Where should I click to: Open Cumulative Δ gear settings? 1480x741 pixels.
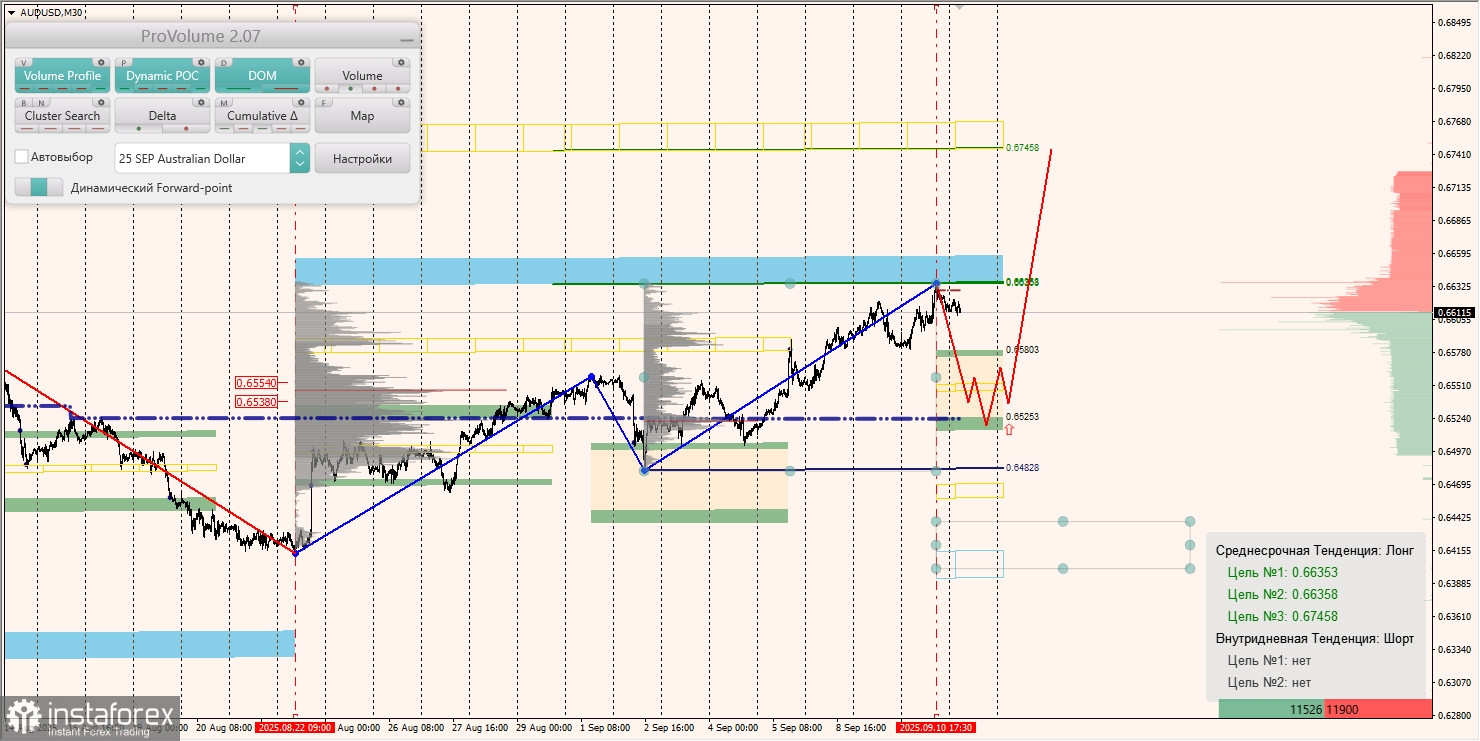301,102
